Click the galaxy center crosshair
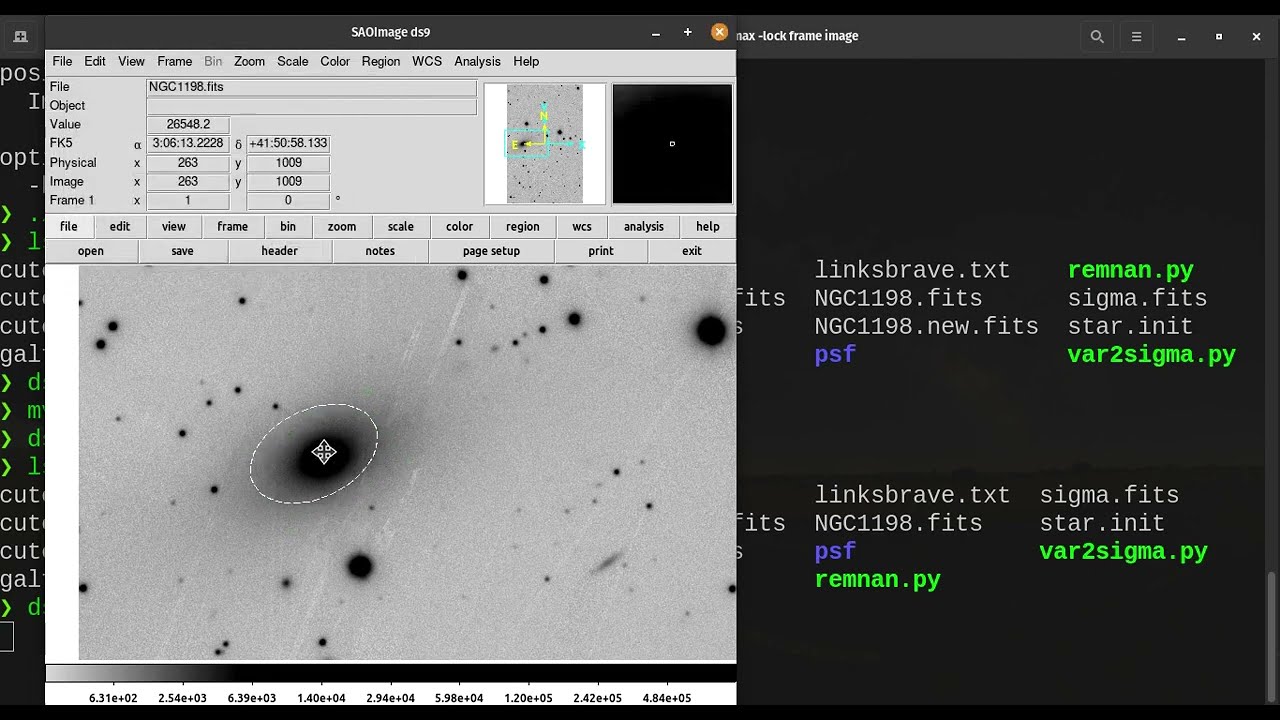The width and height of the screenshot is (1280, 720). [323, 453]
